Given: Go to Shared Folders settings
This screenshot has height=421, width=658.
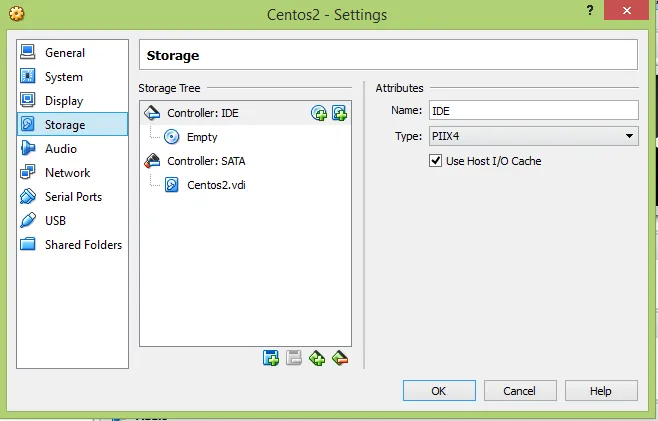Looking at the screenshot, I should pos(83,245).
